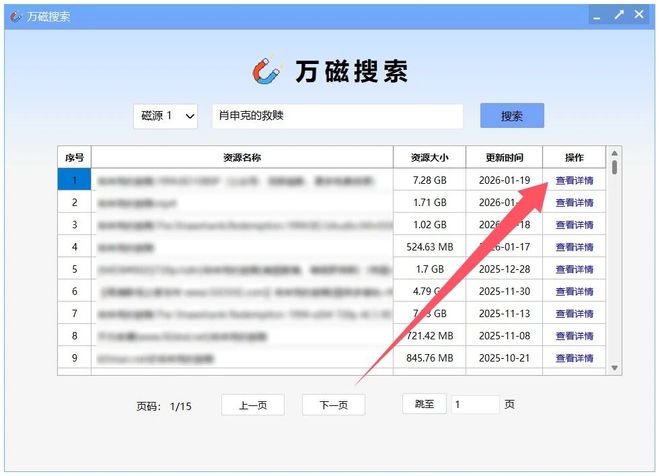Minimize the 万磁搜索 window

(597, 16)
